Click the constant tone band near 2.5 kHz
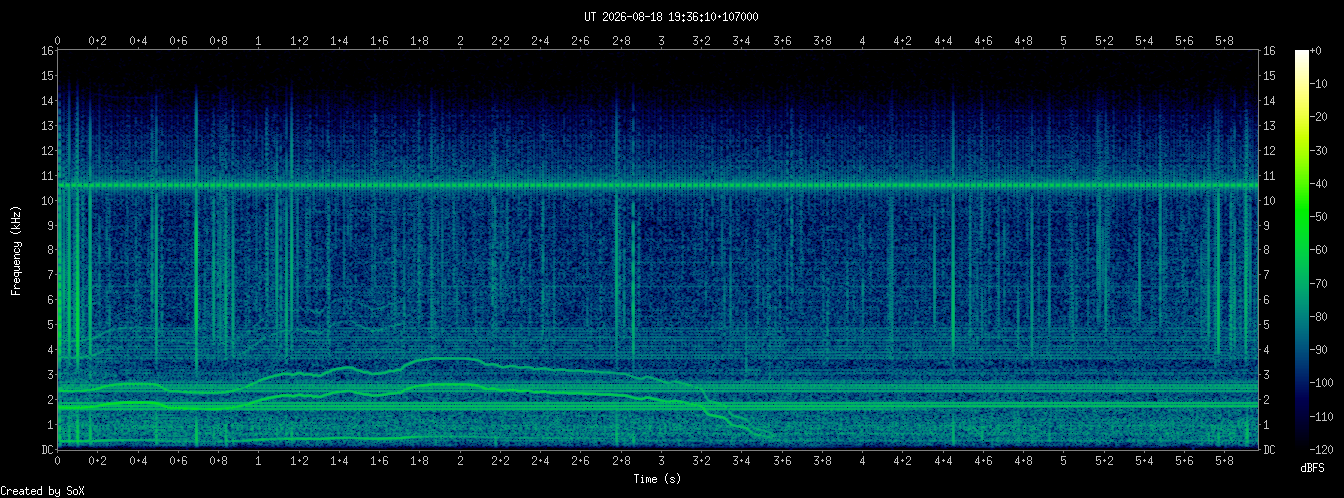The width and height of the screenshot is (1344, 498). coord(658,387)
